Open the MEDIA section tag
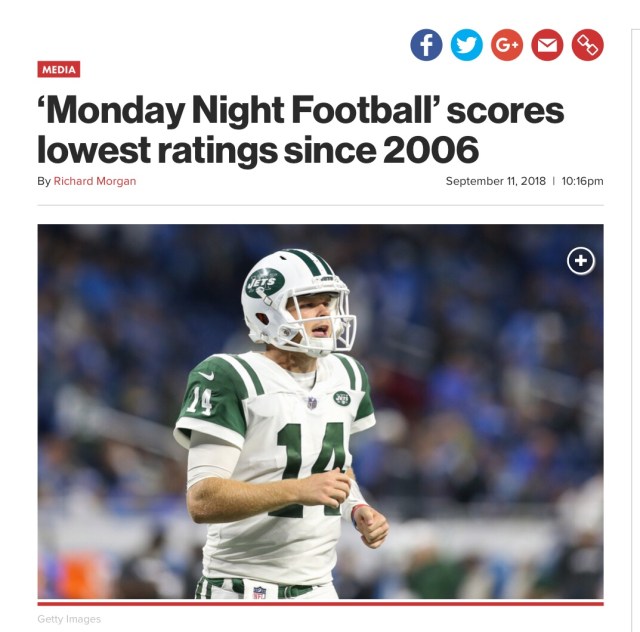 pos(59,69)
